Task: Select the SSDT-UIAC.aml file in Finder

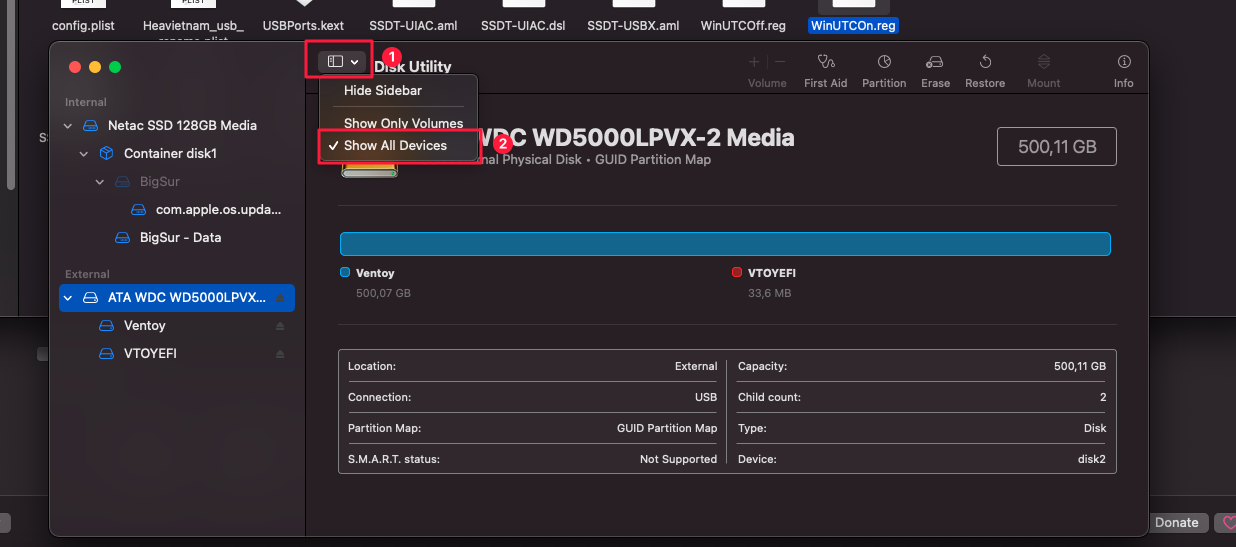Action: (413, 25)
